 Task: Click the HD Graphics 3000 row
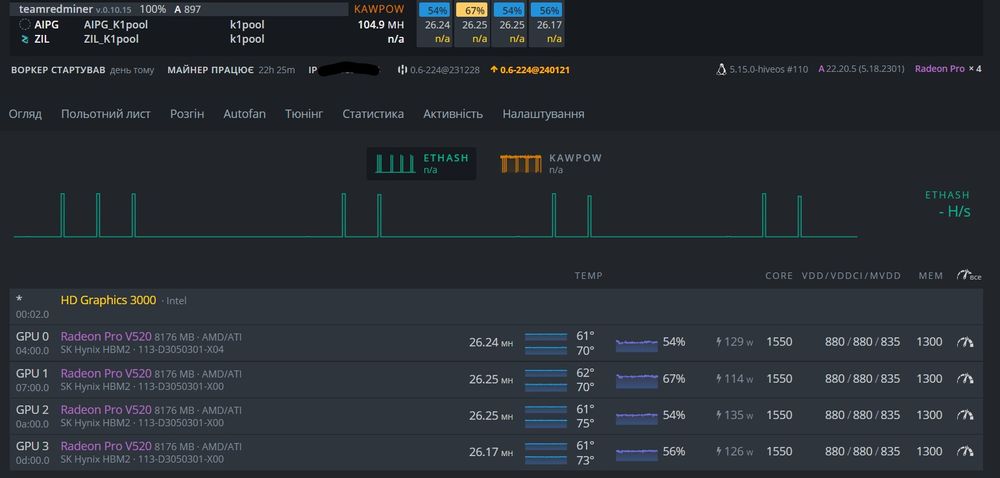tap(496, 306)
